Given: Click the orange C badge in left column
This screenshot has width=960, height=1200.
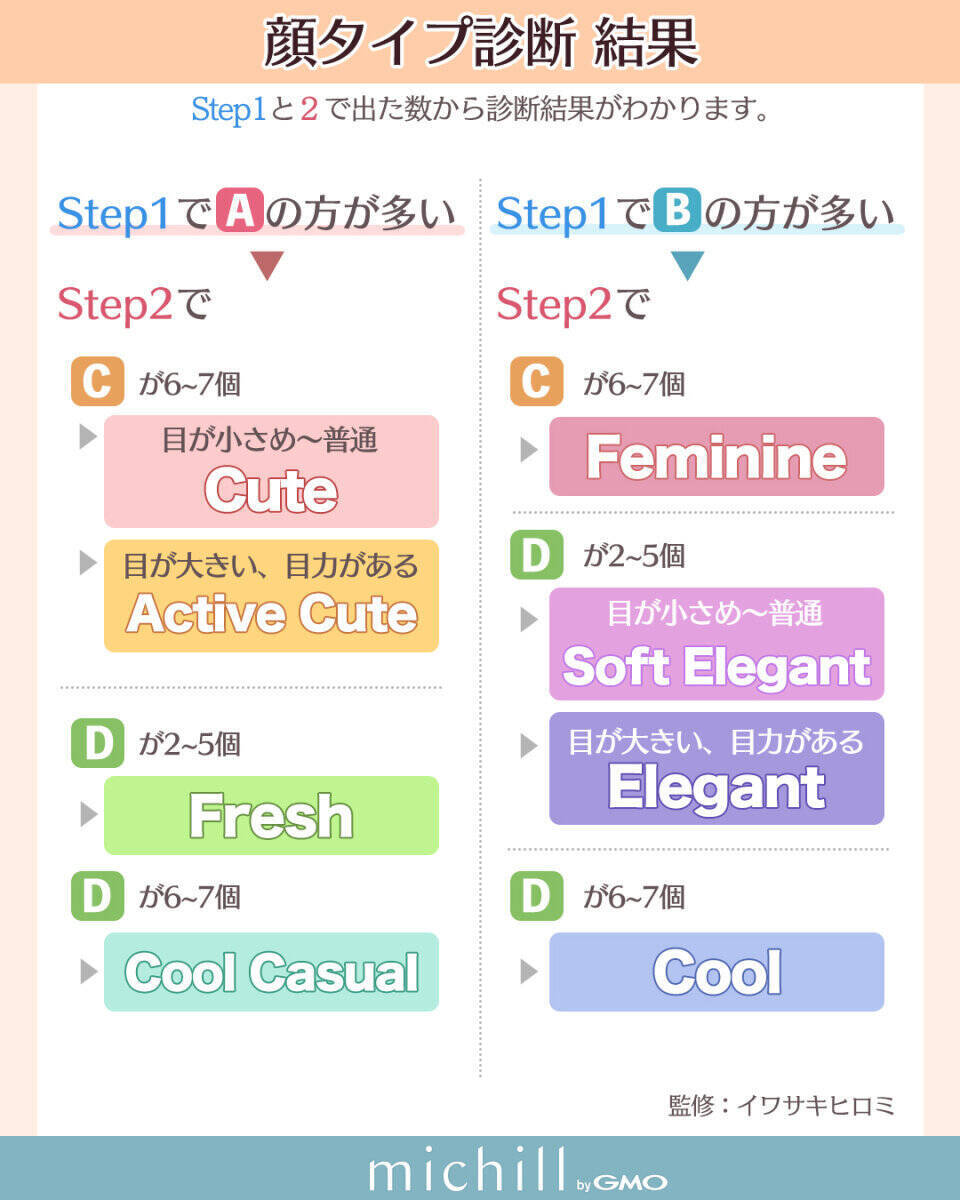Looking at the screenshot, I should (x=97, y=383).
